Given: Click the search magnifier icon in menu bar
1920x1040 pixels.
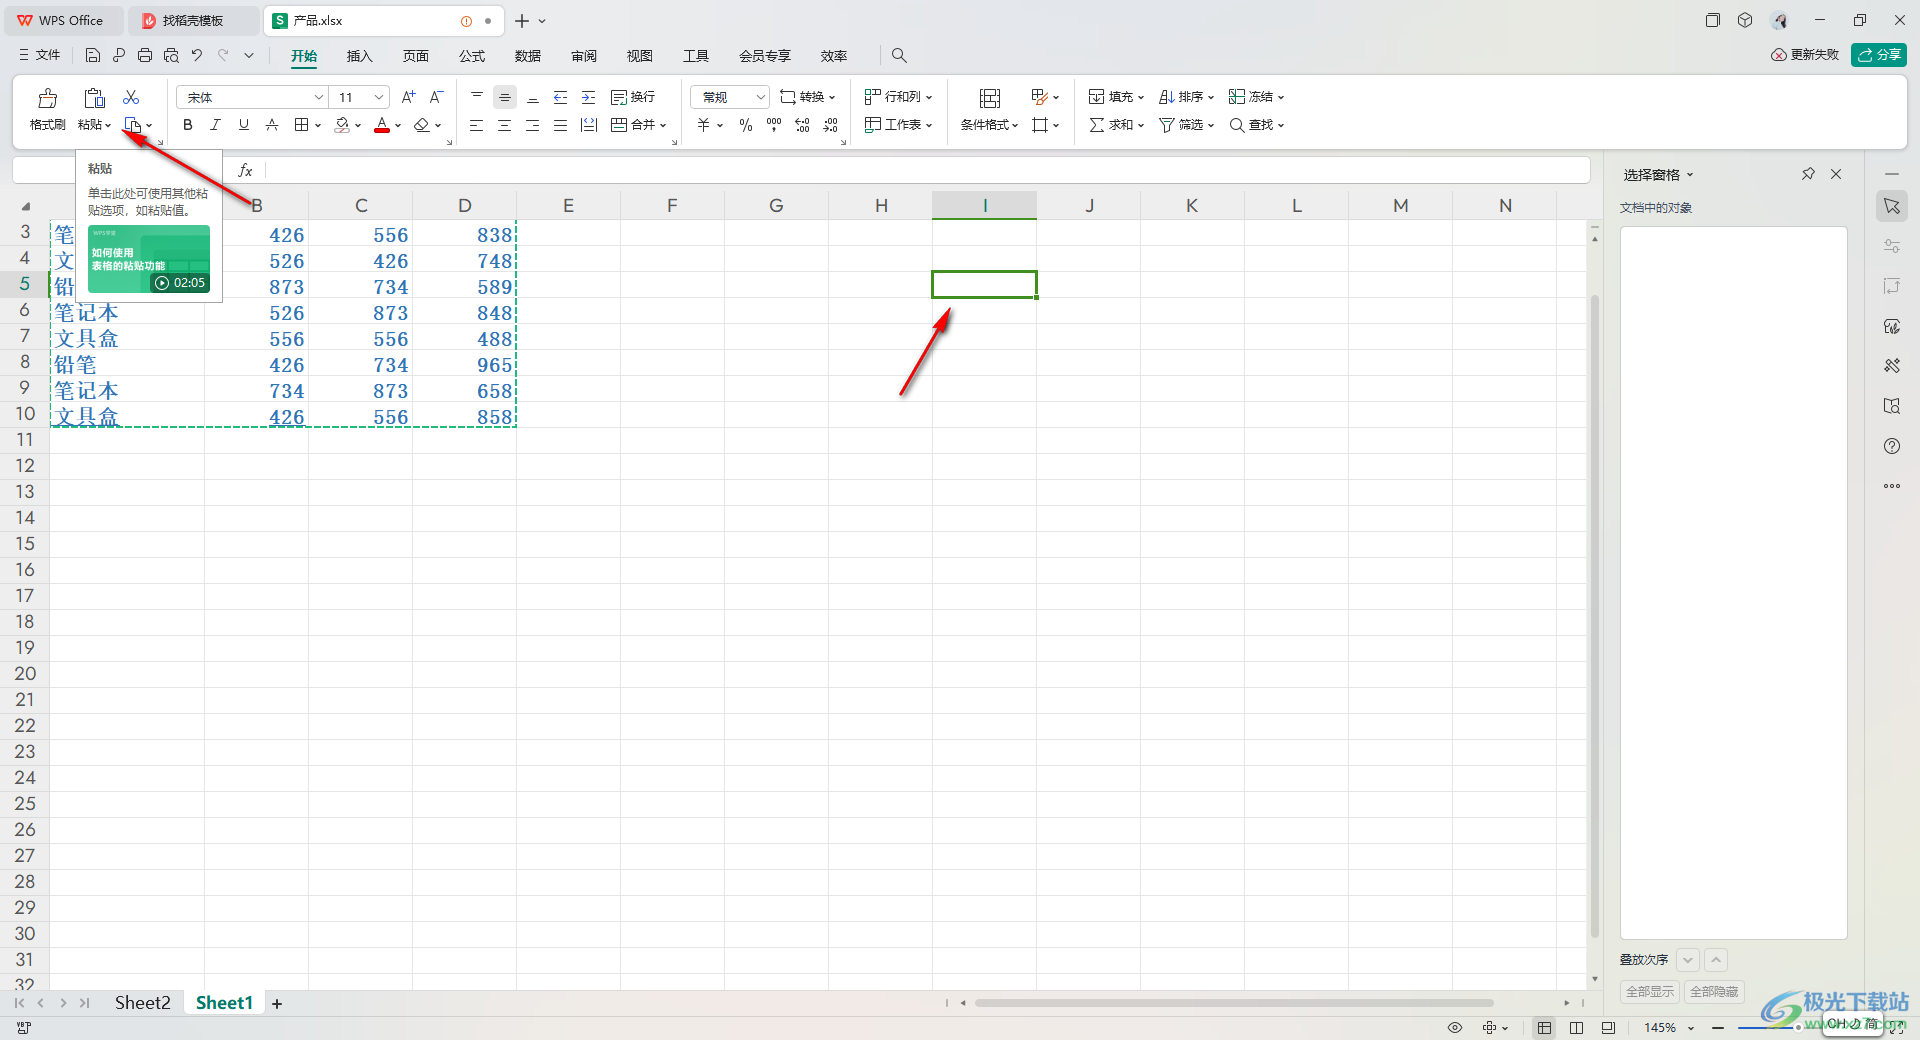Looking at the screenshot, I should [x=899, y=56].
